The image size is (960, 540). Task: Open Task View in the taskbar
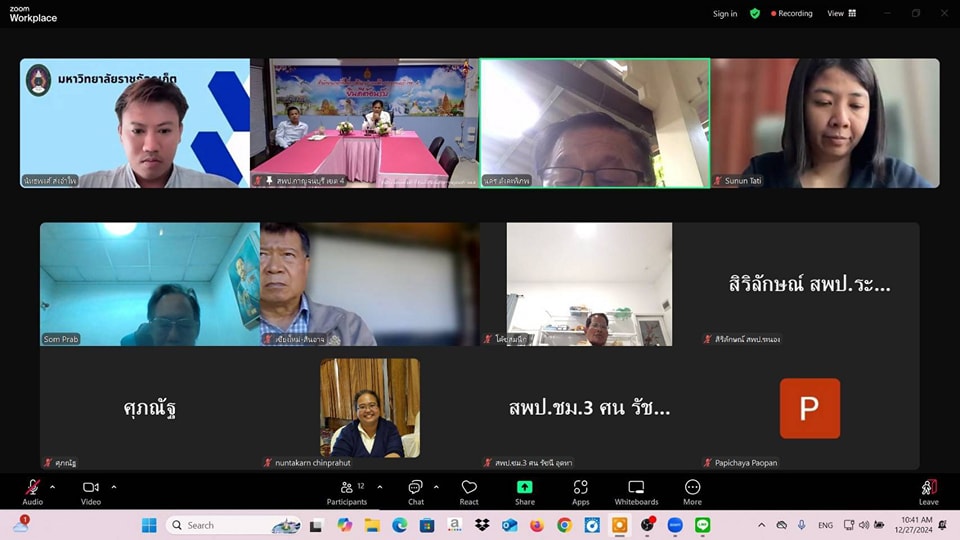click(316, 525)
